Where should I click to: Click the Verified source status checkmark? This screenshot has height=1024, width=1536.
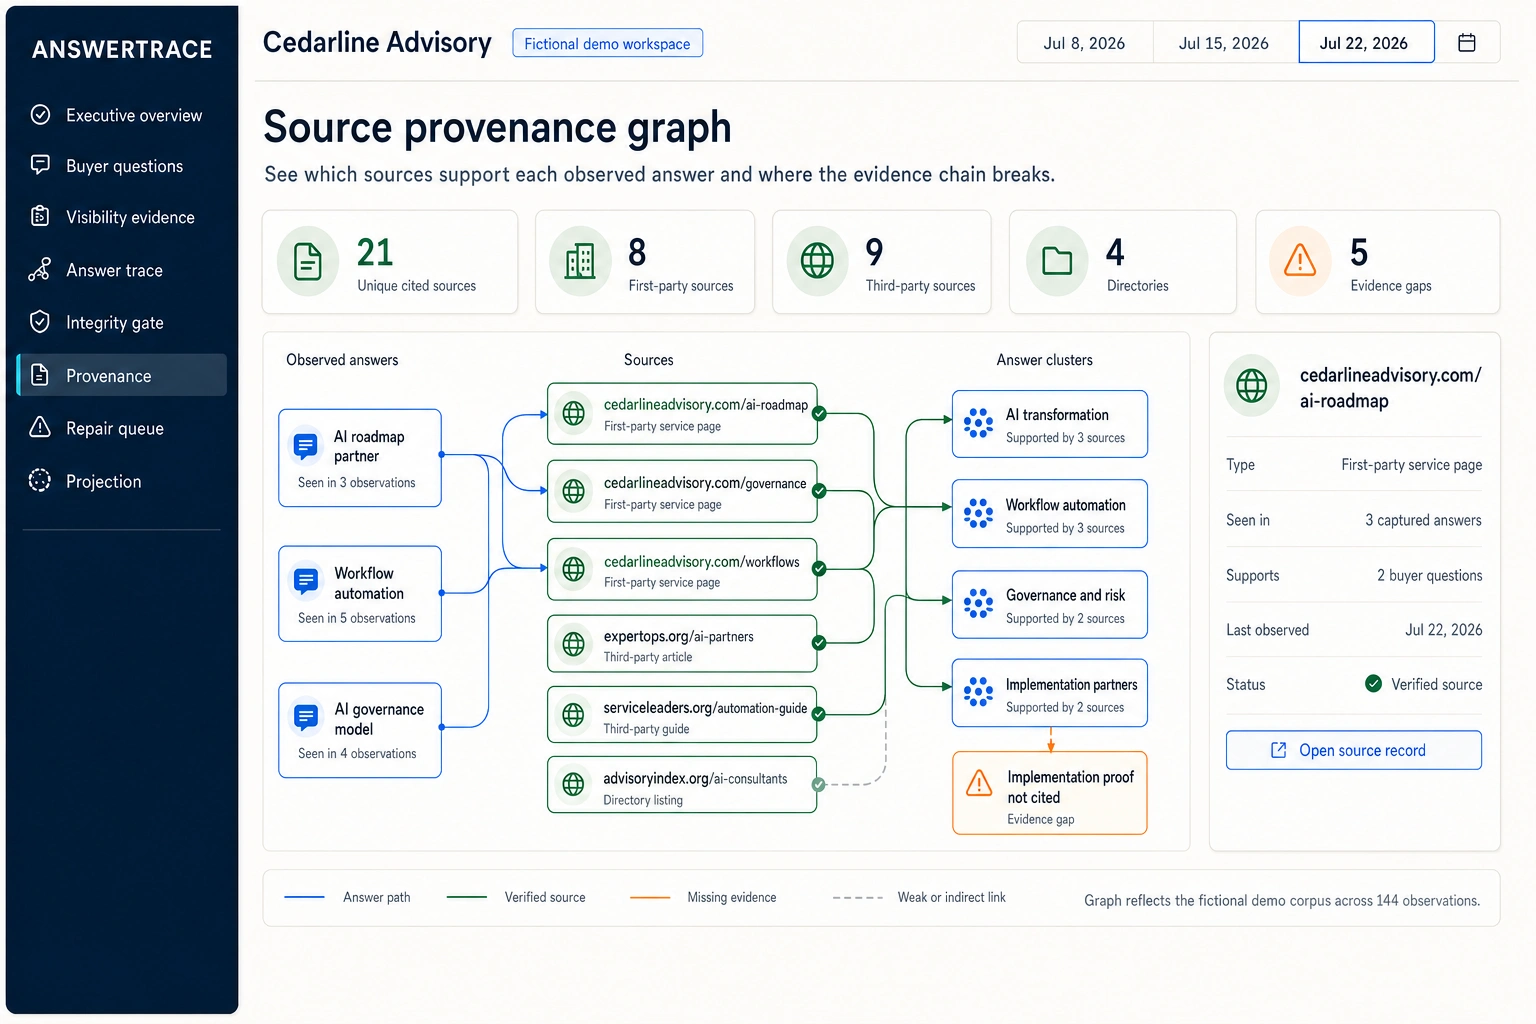(x=1374, y=684)
